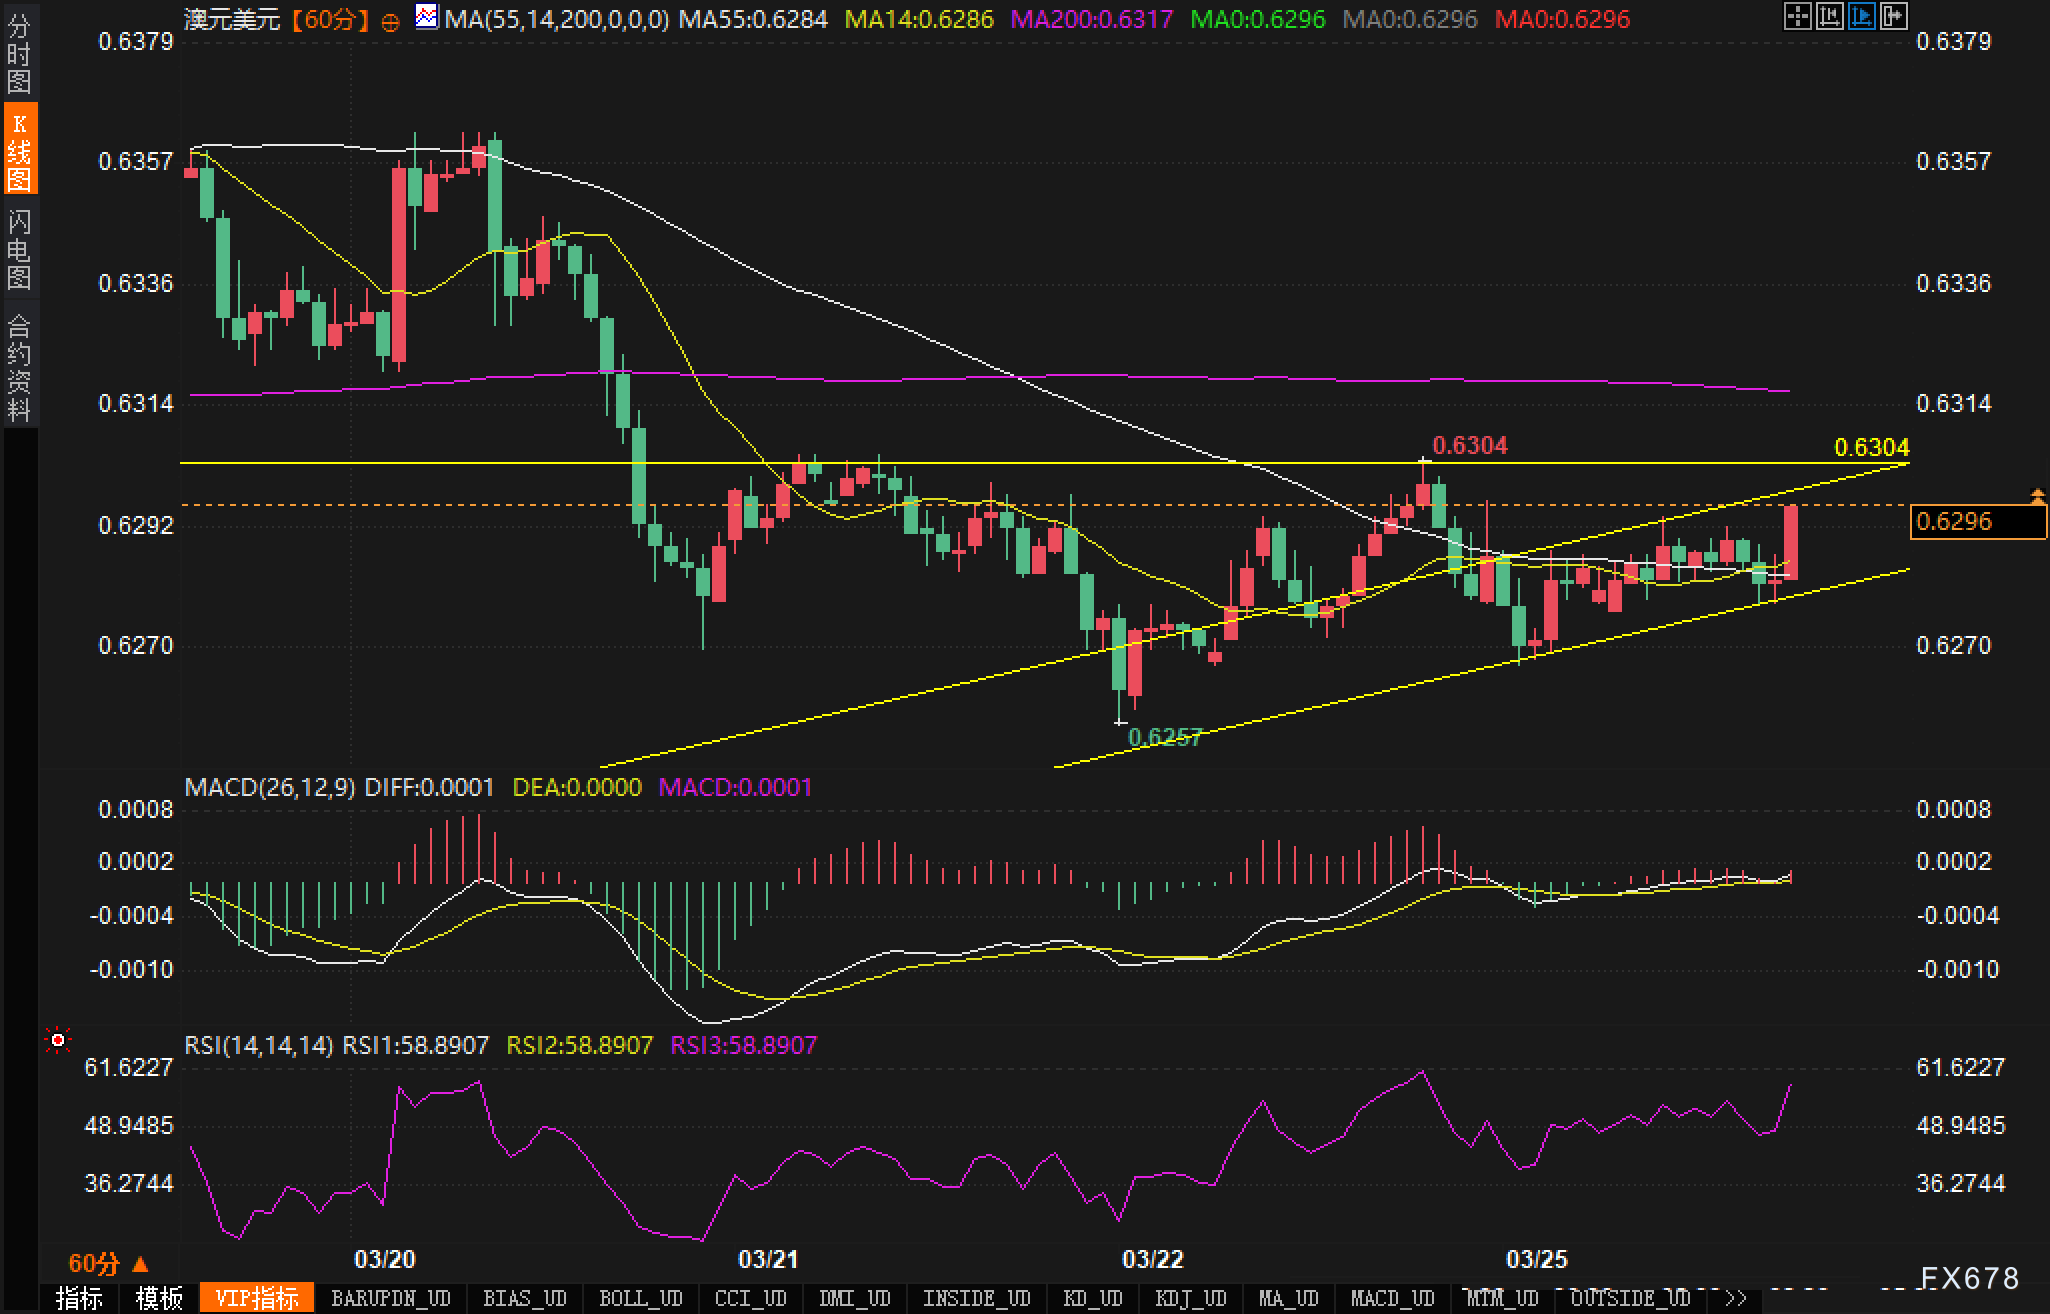Click the orange circle icon beside 60分
This screenshot has height=1314, width=2050.
[391, 21]
